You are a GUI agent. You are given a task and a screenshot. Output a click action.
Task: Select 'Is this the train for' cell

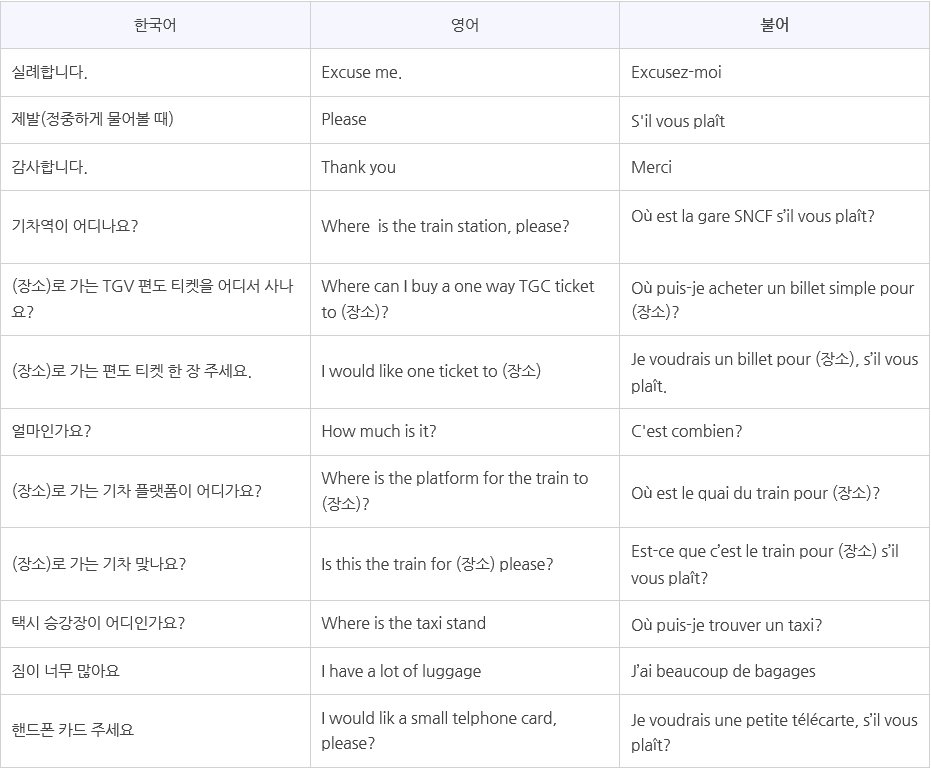point(465,564)
